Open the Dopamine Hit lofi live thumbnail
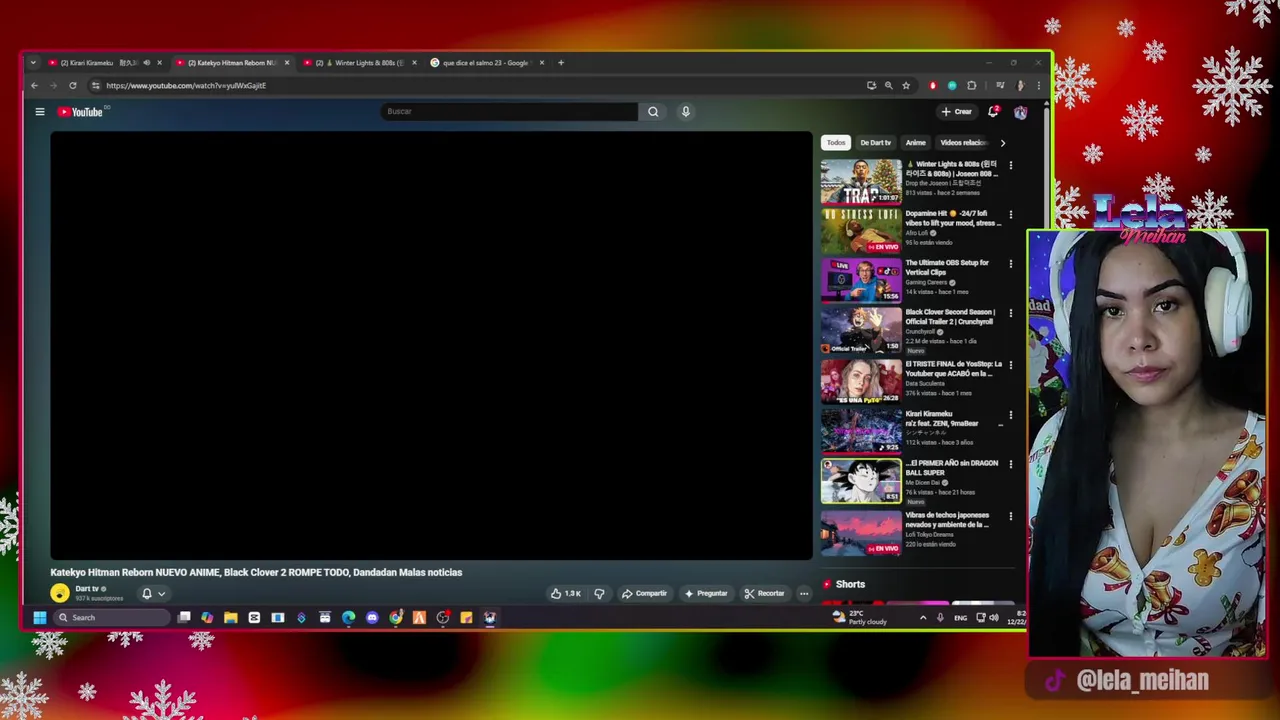The width and height of the screenshot is (1280, 720). pyautogui.click(x=861, y=231)
